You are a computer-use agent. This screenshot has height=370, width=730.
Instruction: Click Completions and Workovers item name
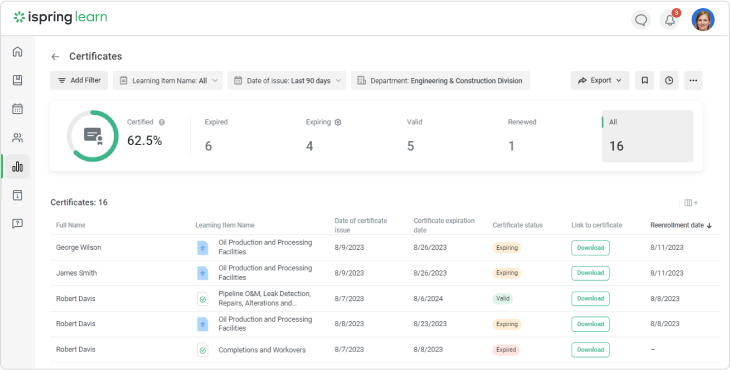262,350
